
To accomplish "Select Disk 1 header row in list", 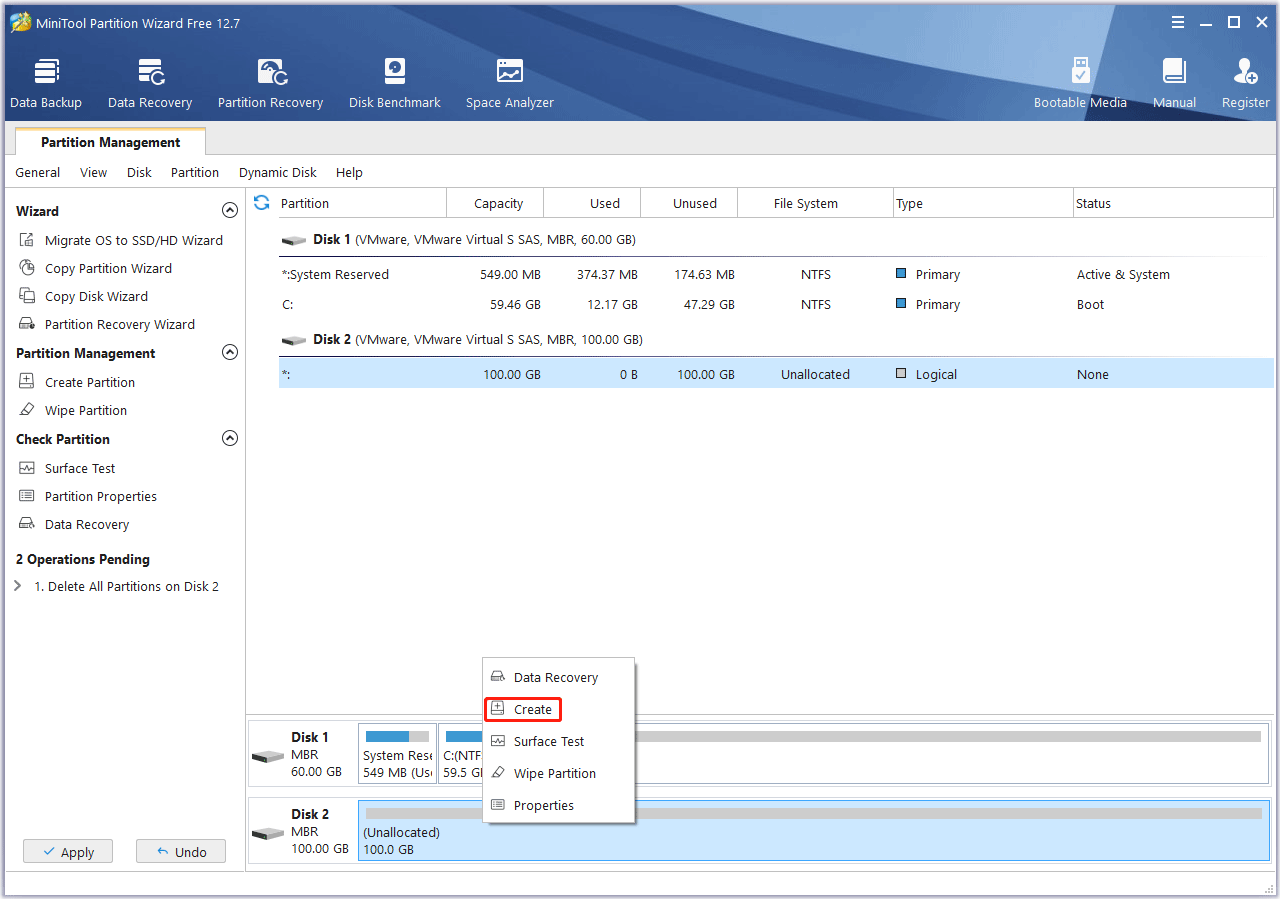I will [776, 240].
